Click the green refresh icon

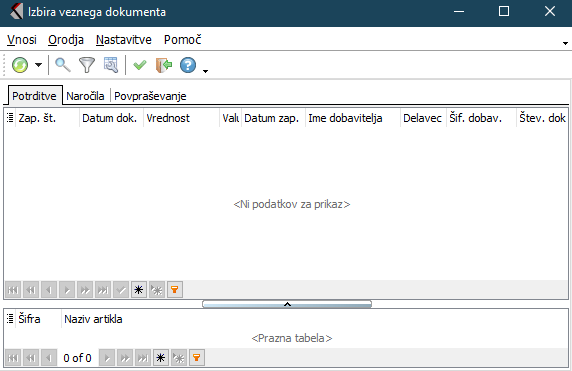click(20, 65)
